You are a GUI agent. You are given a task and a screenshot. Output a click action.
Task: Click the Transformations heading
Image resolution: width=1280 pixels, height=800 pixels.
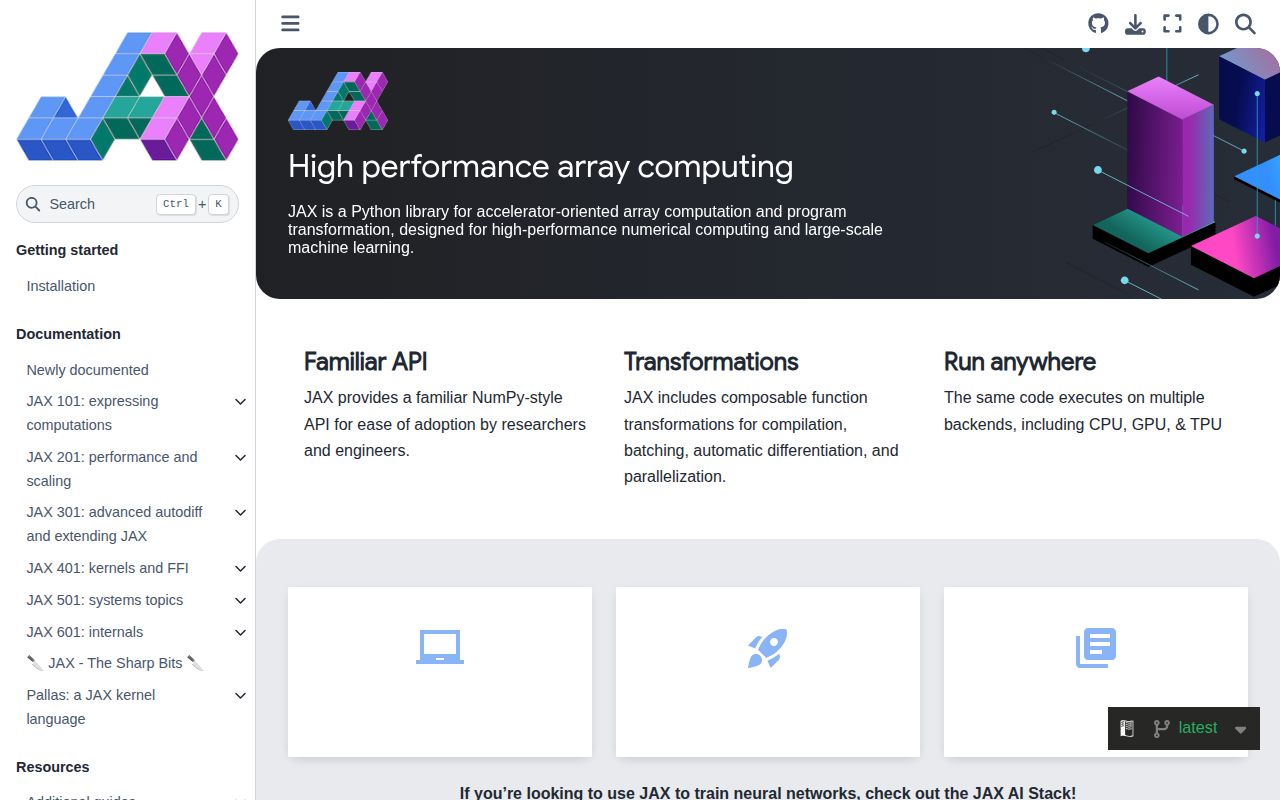(x=711, y=362)
